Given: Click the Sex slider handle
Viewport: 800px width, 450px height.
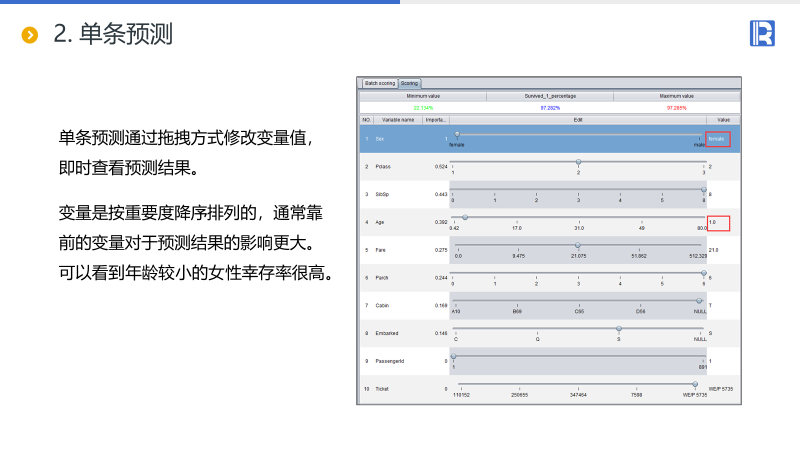Looking at the screenshot, I should 457,133.
